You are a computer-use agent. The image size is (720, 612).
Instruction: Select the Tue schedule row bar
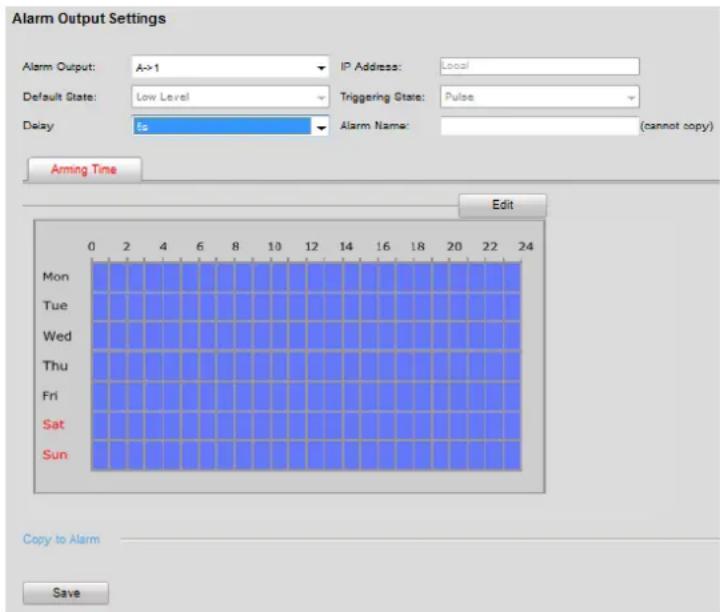pyautogui.click(x=306, y=307)
